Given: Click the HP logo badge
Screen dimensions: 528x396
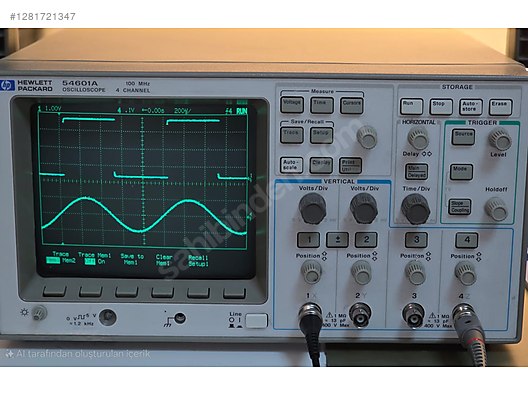Looking at the screenshot, I should click(x=7, y=86).
